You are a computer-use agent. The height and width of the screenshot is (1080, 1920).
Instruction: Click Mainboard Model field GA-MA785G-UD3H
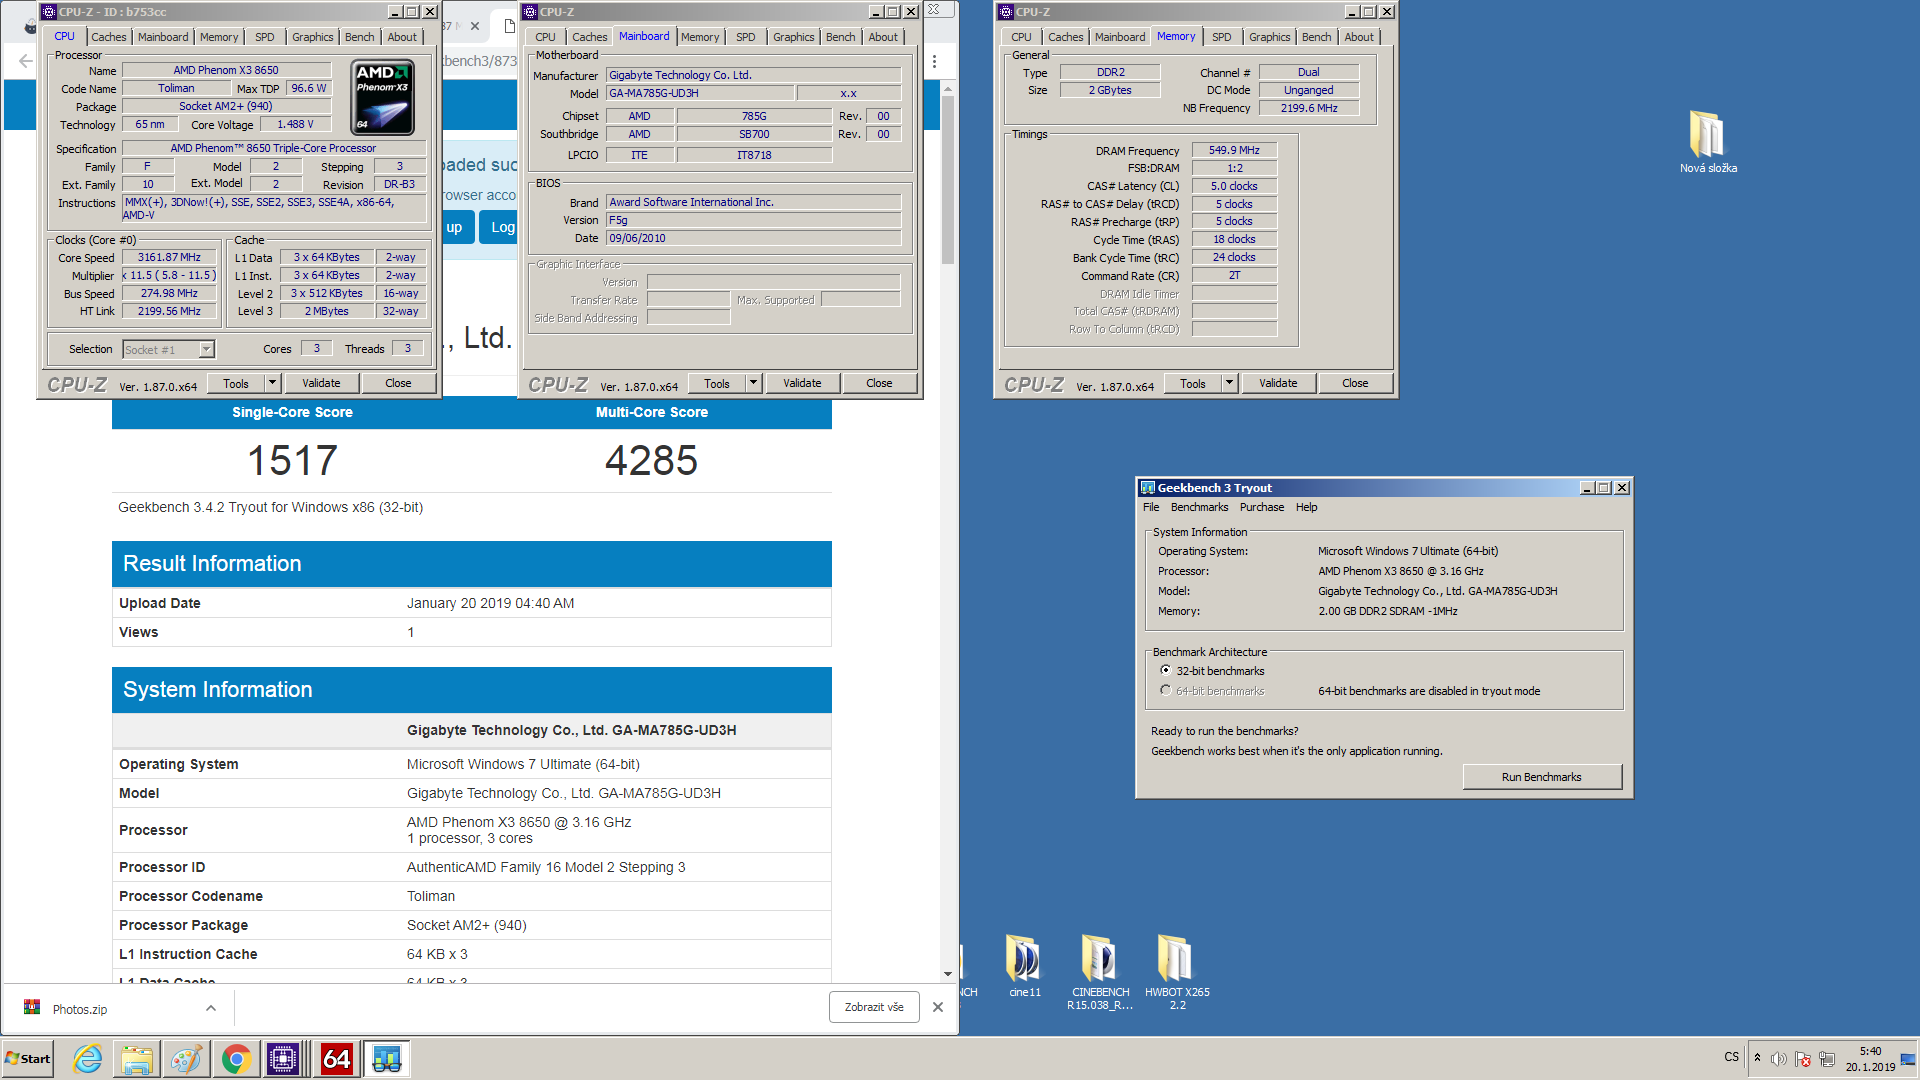click(x=700, y=93)
